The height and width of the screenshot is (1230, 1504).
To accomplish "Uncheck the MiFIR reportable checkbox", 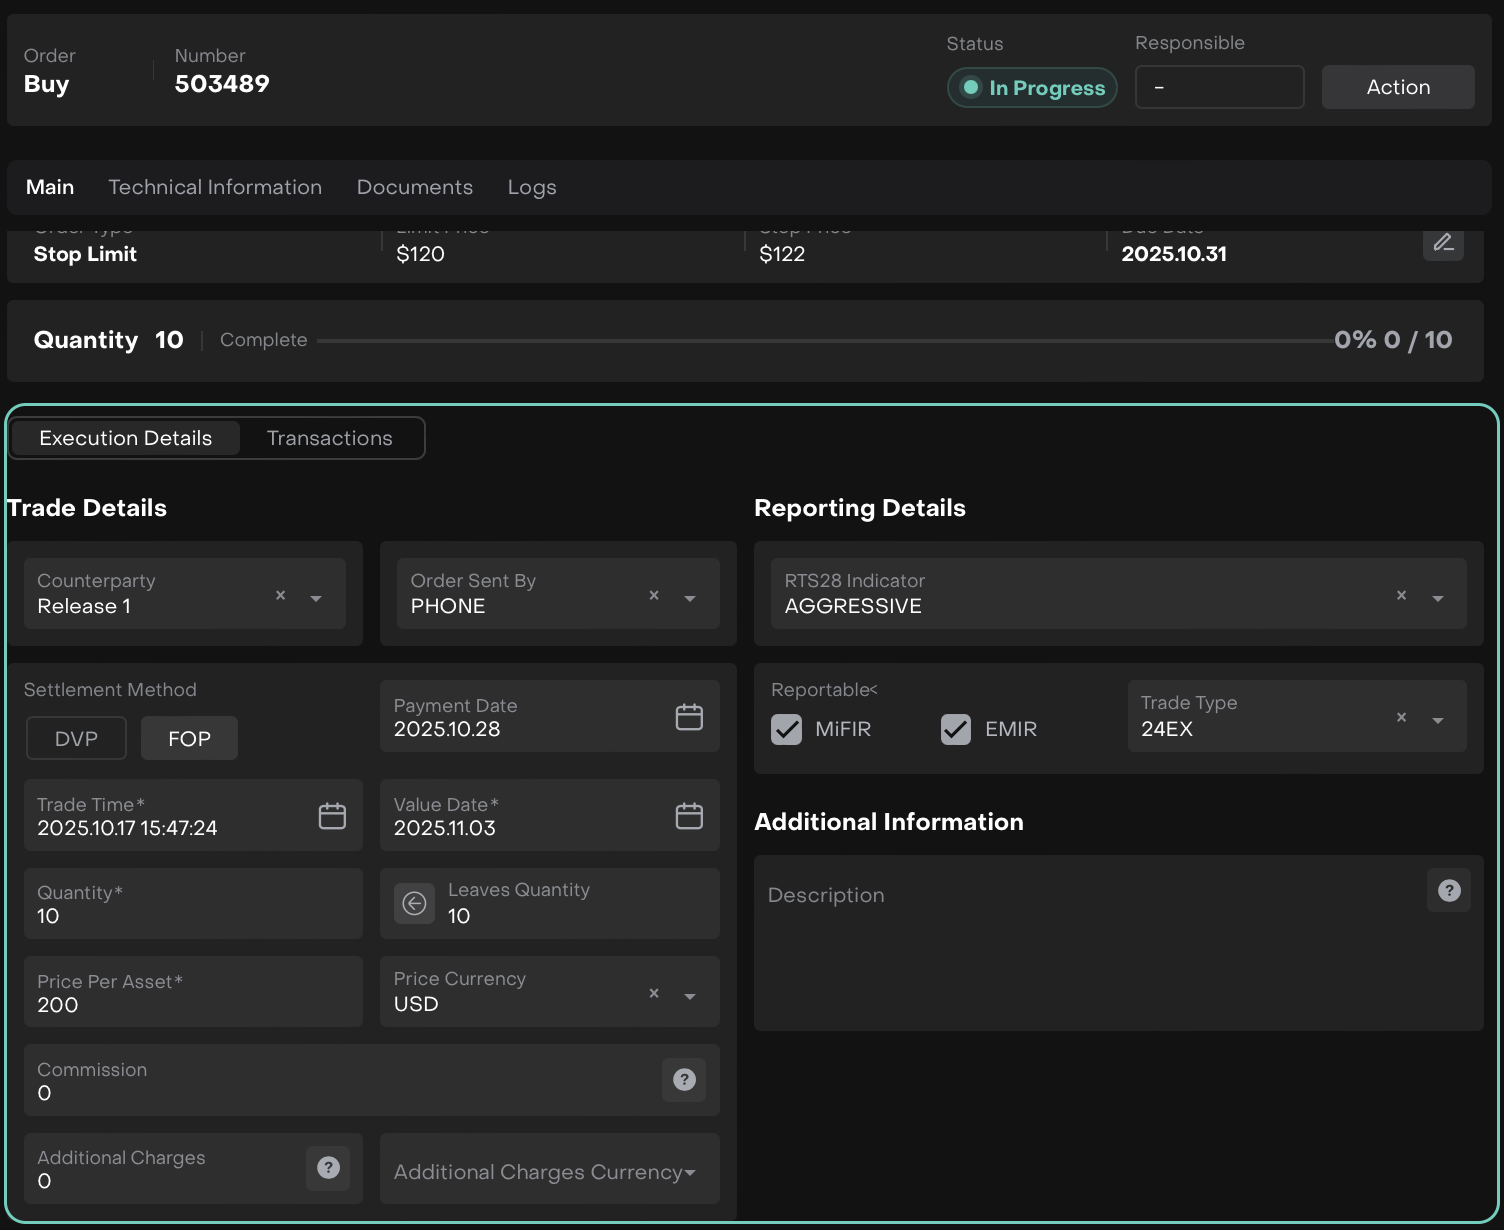I will pyautogui.click(x=787, y=730).
